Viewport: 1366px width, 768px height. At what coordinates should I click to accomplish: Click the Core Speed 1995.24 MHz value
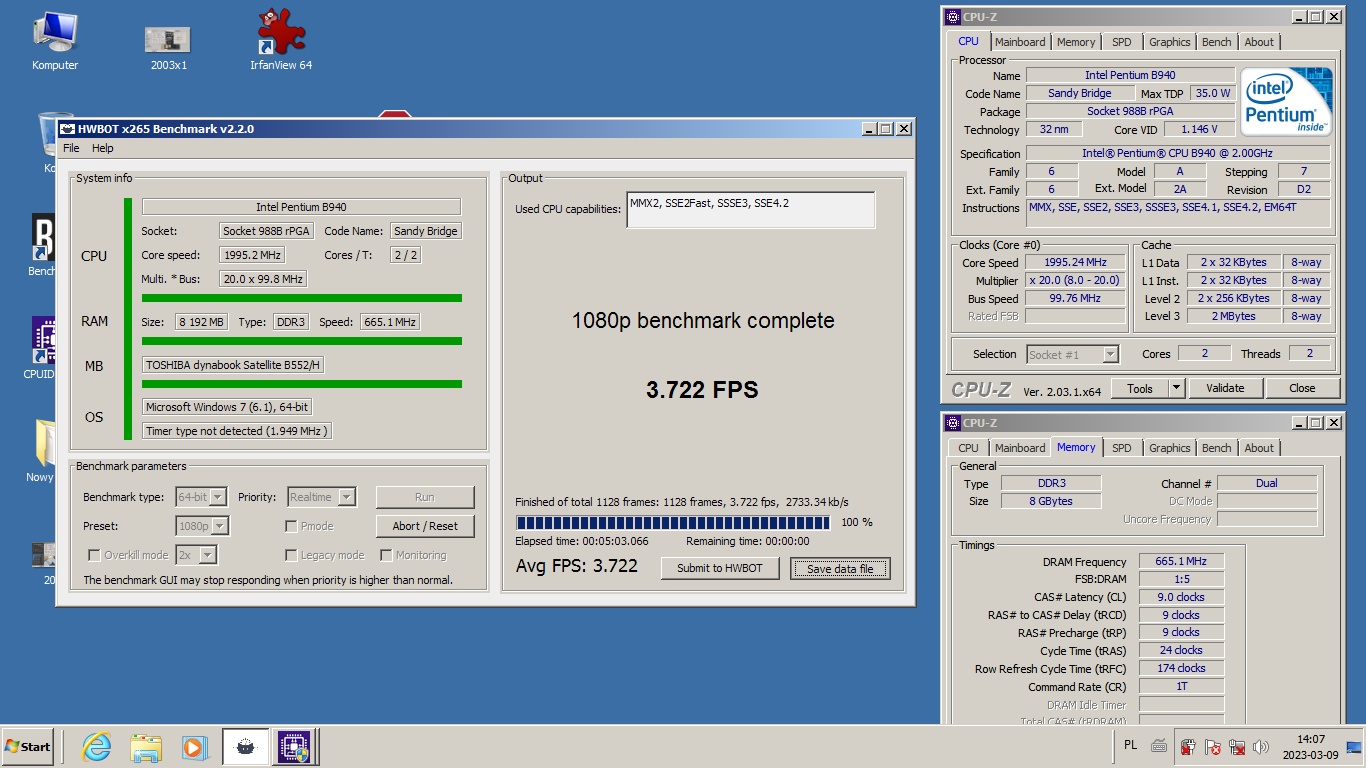click(x=1075, y=263)
